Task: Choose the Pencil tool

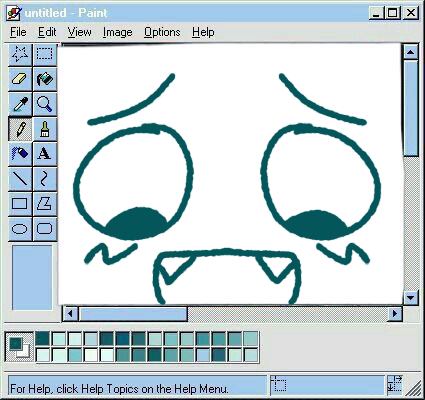Action: [20, 129]
